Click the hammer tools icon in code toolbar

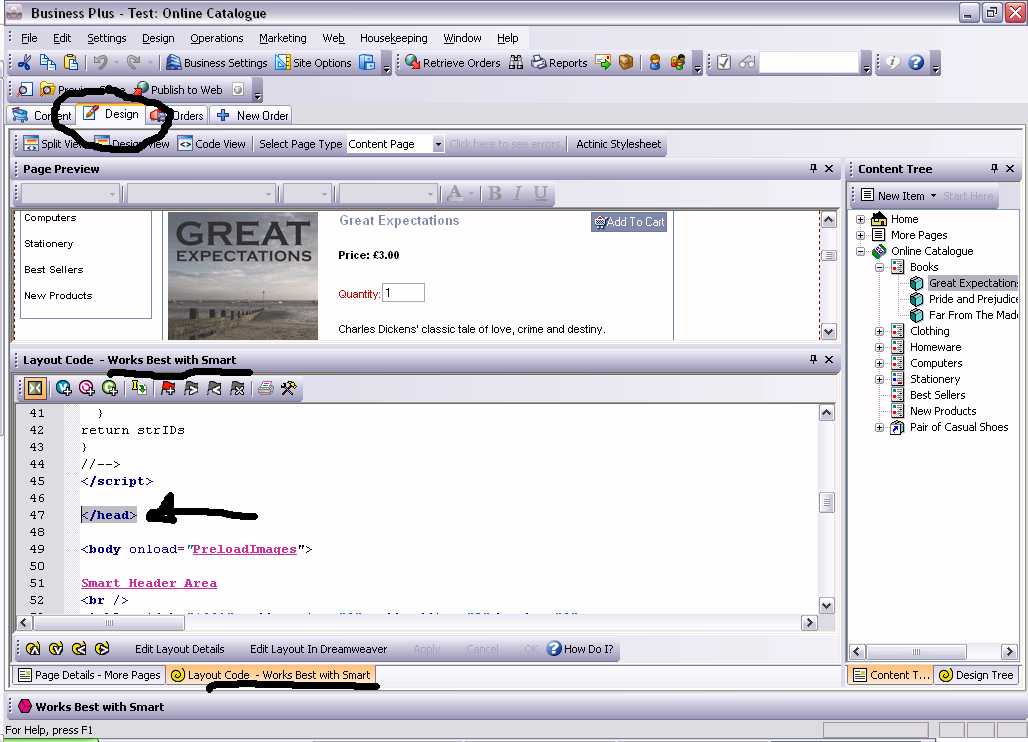[x=289, y=388]
